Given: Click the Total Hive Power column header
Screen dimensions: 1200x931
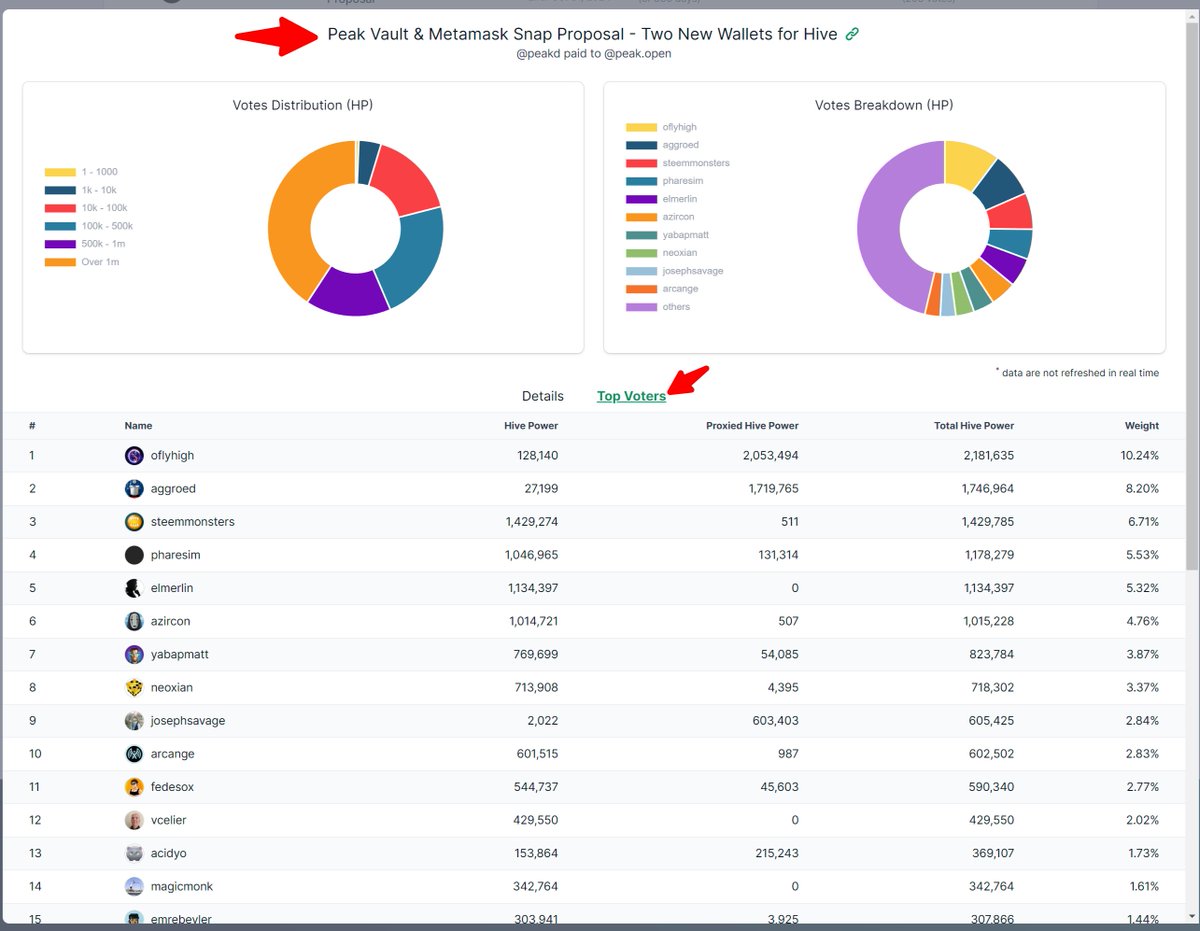Looking at the screenshot, I should (972, 426).
